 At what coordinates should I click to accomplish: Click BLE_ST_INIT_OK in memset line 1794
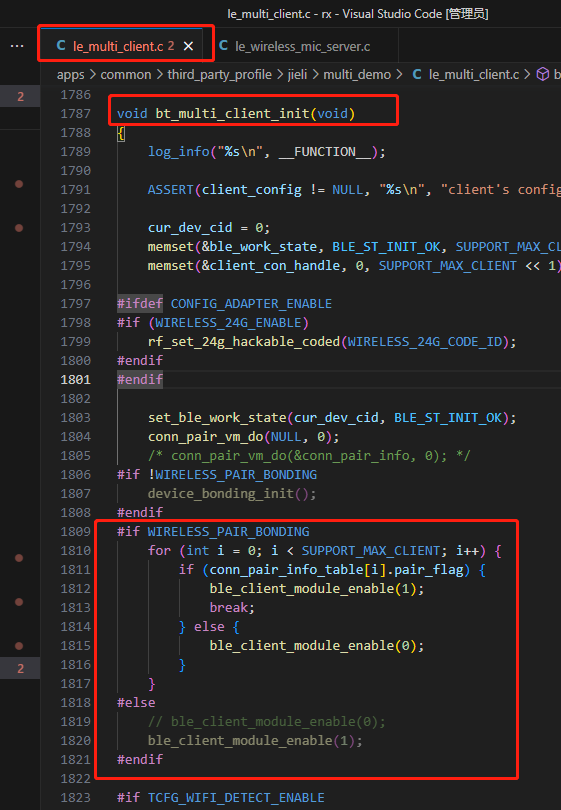click(x=386, y=247)
